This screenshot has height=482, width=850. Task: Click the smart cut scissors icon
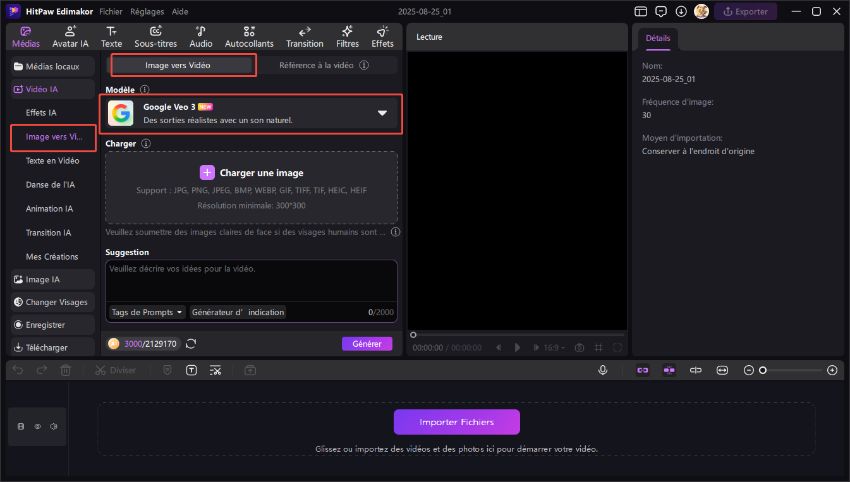pos(216,370)
